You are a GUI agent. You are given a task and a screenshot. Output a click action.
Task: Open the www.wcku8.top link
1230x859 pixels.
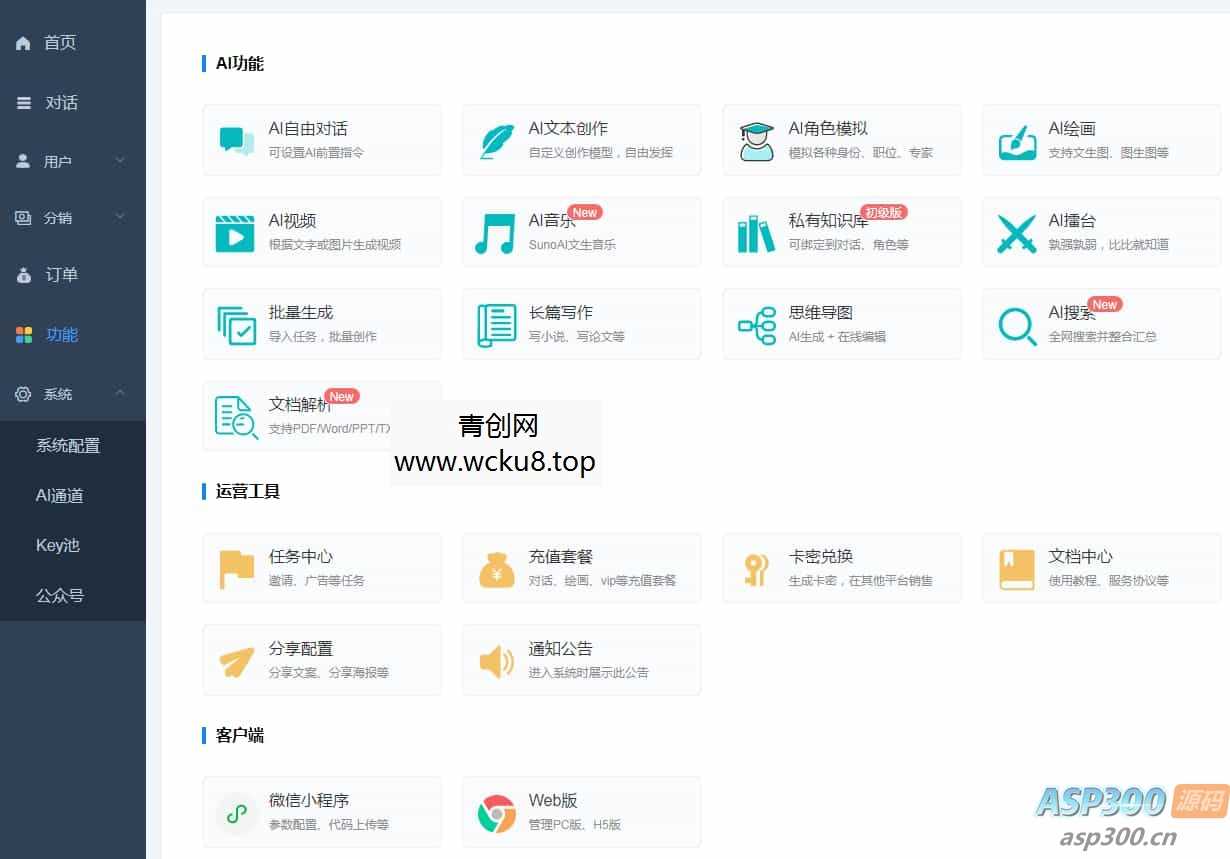(x=495, y=462)
